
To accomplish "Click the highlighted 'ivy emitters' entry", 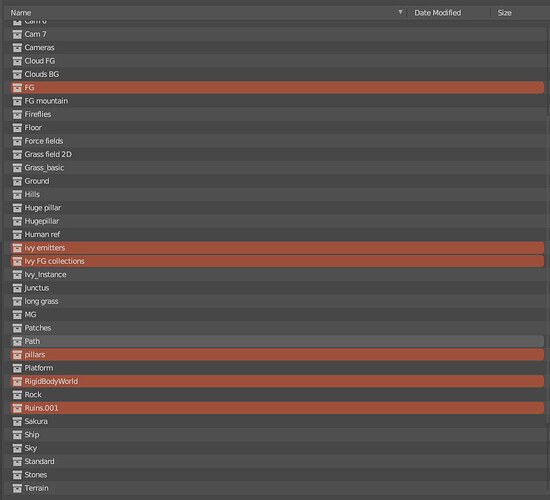I will coord(277,248).
